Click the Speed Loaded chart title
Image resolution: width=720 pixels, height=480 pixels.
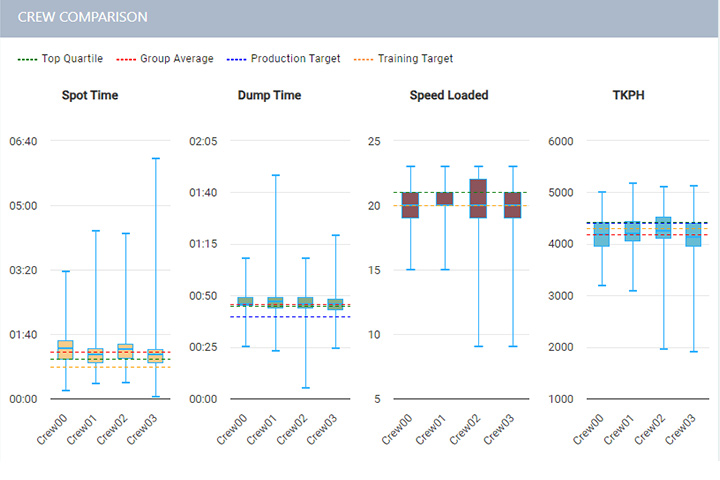coord(449,96)
